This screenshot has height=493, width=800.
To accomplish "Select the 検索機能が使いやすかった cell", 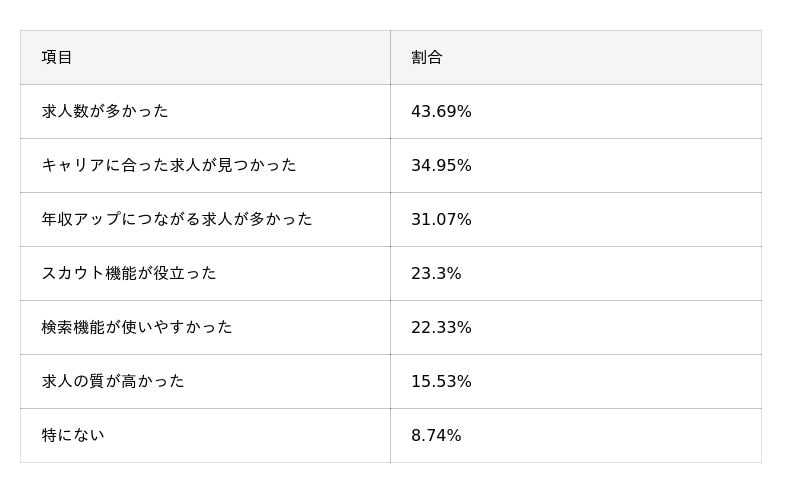I will (x=137, y=328).
